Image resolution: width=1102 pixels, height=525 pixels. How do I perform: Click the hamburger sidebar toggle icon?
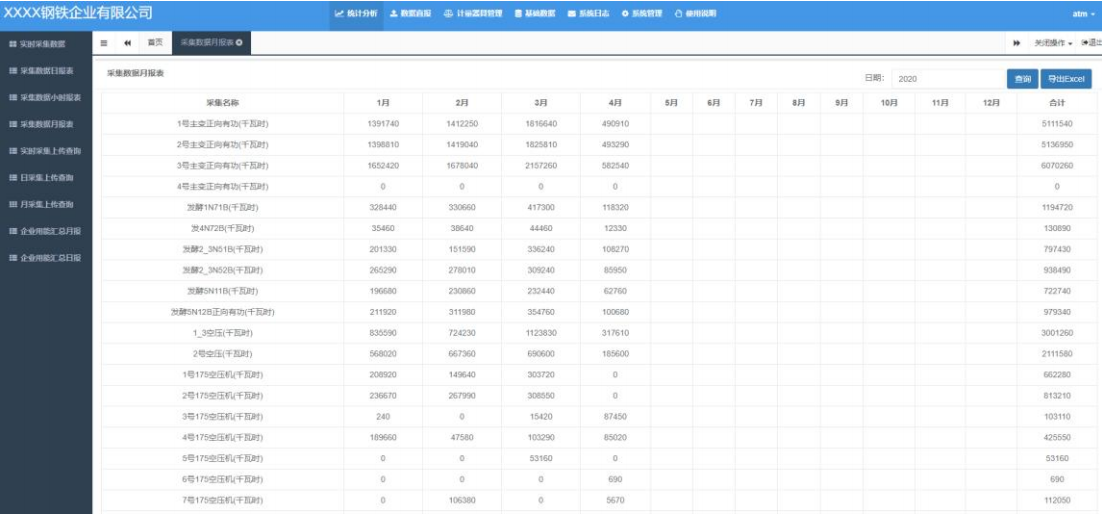point(105,44)
